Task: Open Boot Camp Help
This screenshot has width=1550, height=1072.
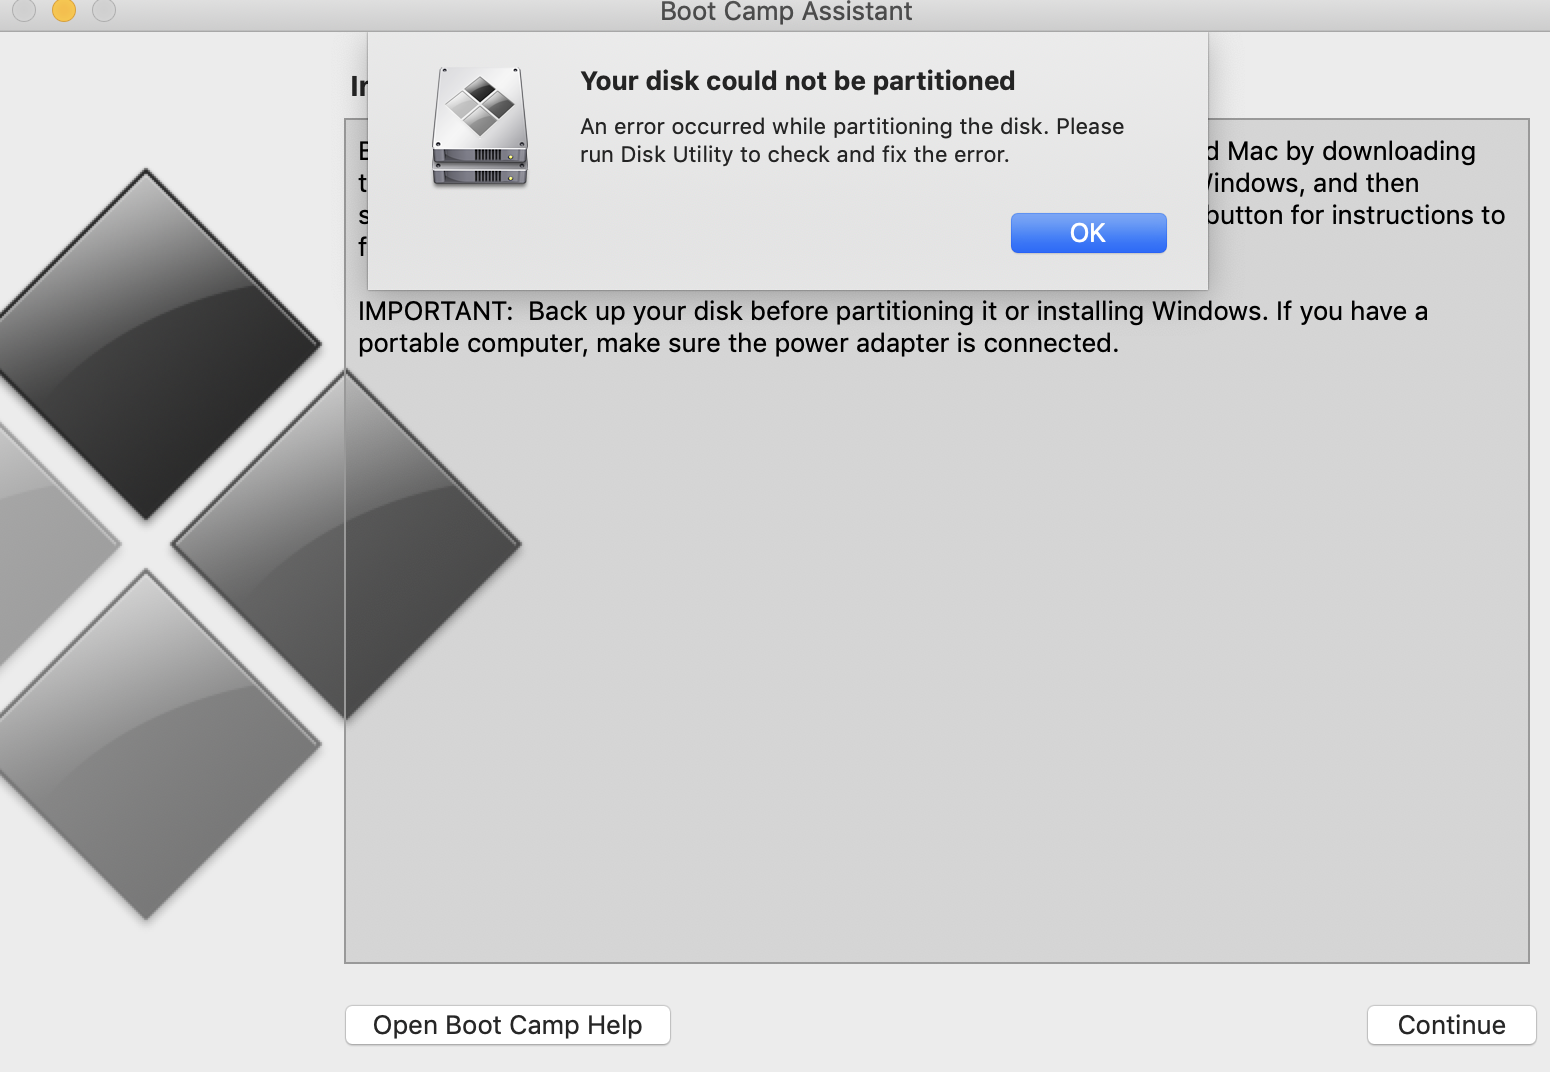Action: 508,1025
